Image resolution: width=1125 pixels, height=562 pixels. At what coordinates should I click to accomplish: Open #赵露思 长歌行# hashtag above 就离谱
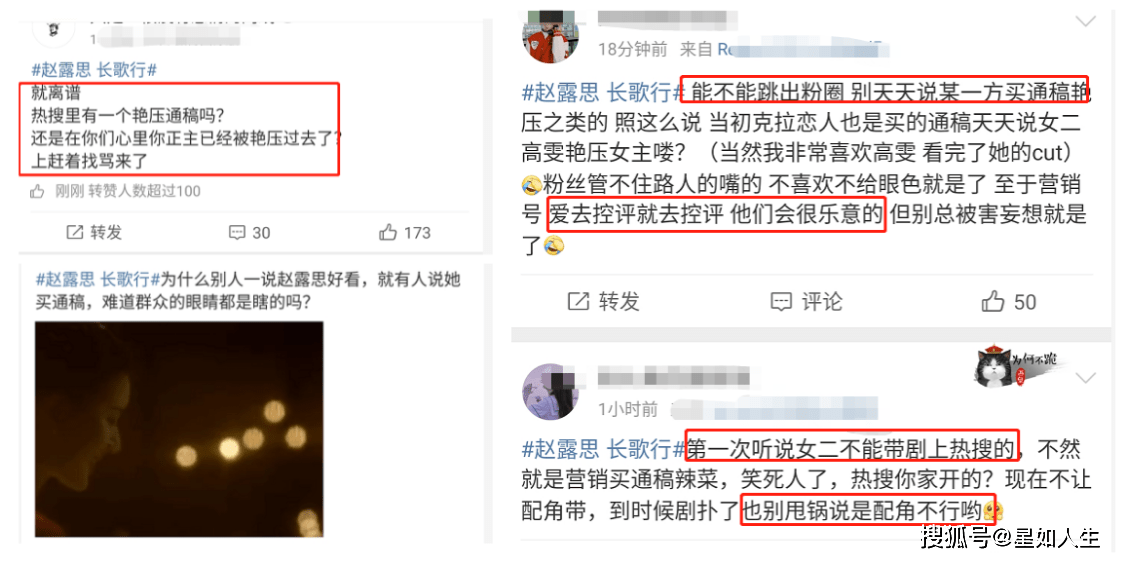[x=94, y=70]
